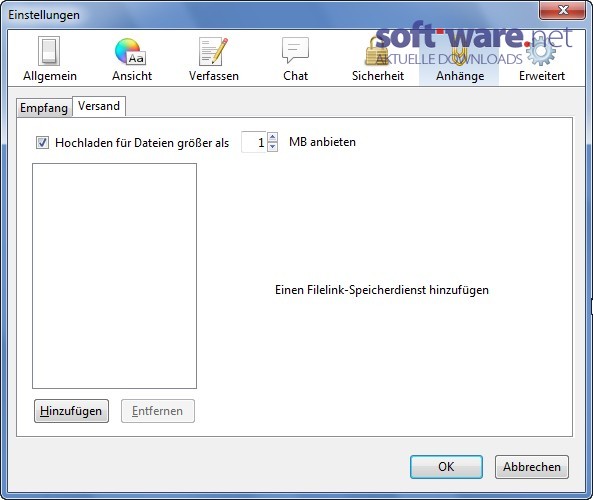Confirm settings with OK button
Image resolution: width=593 pixels, height=500 pixels.
[446, 467]
